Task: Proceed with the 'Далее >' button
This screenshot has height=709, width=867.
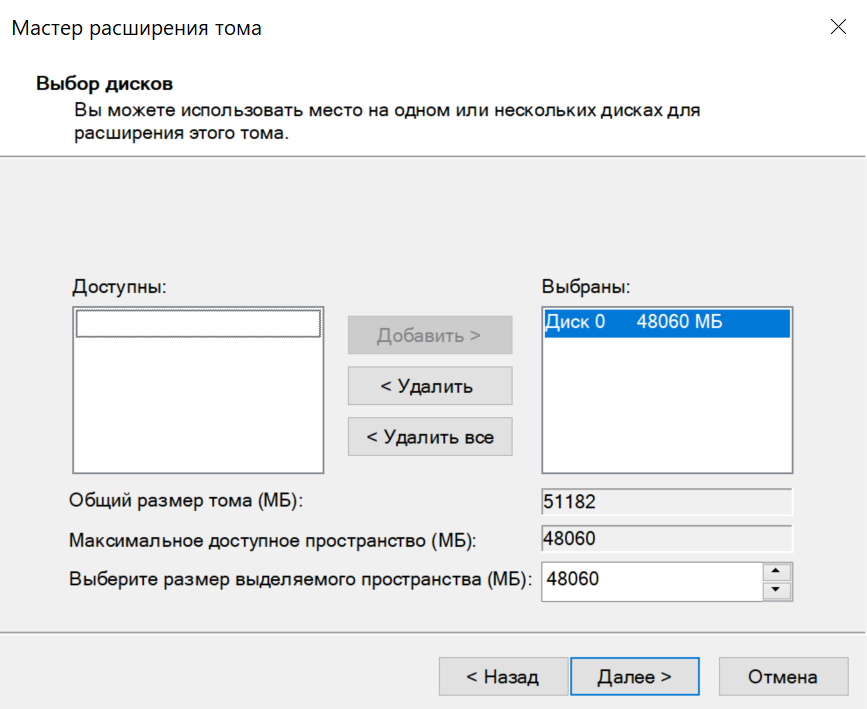Action: click(x=634, y=677)
